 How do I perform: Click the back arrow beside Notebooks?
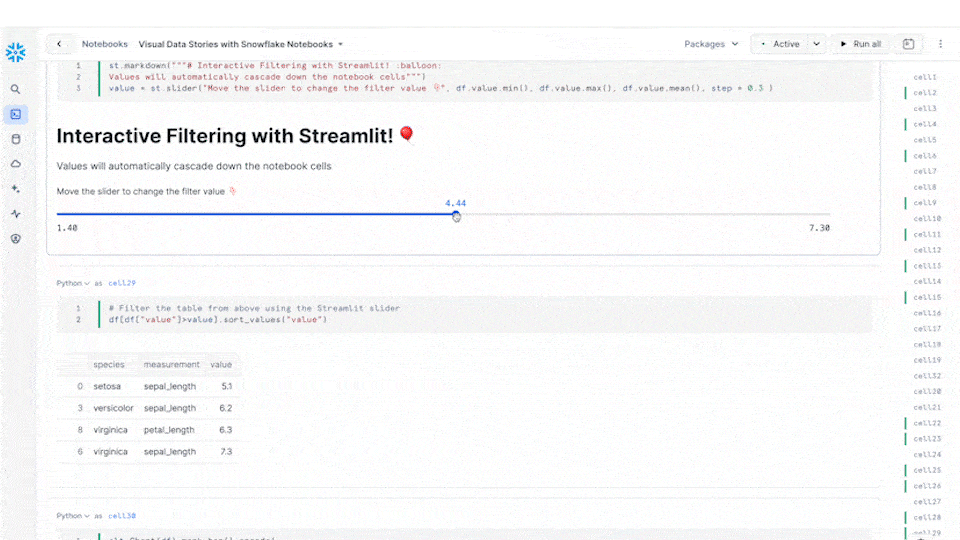click(59, 44)
